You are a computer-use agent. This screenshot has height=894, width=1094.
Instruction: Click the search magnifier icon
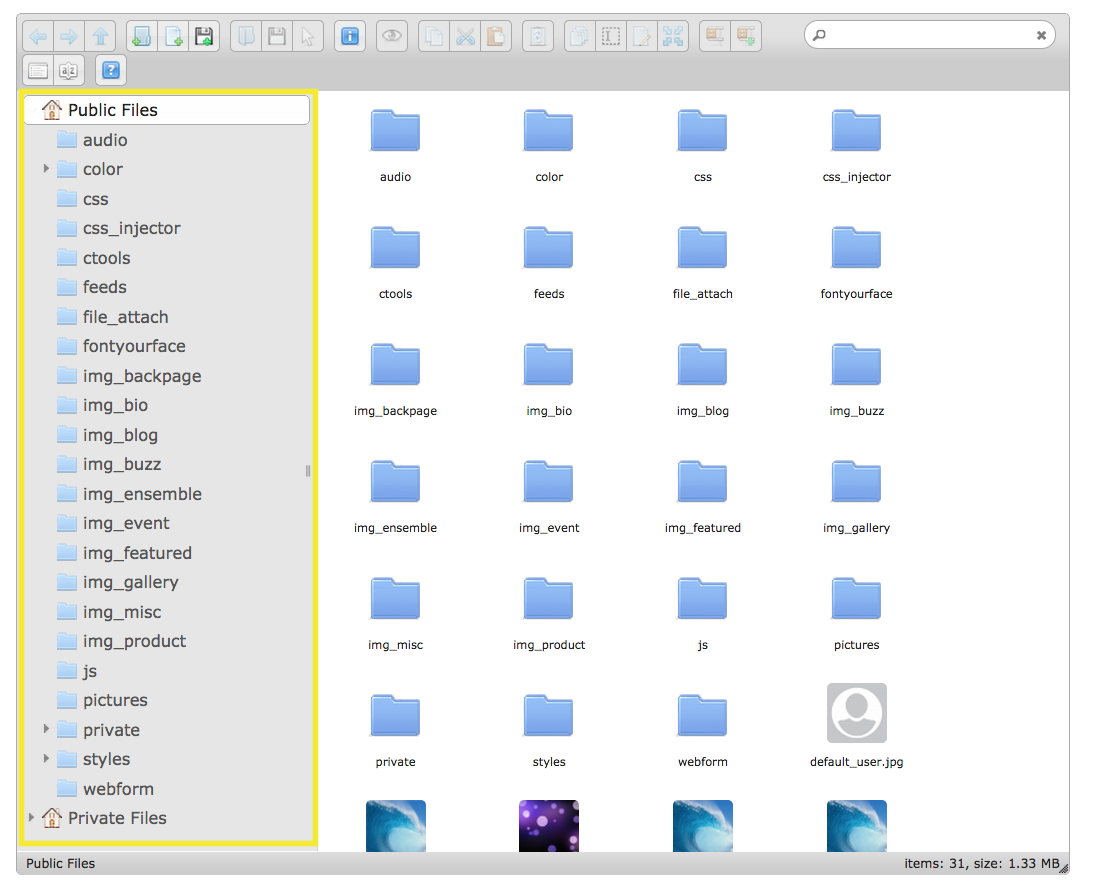820,35
